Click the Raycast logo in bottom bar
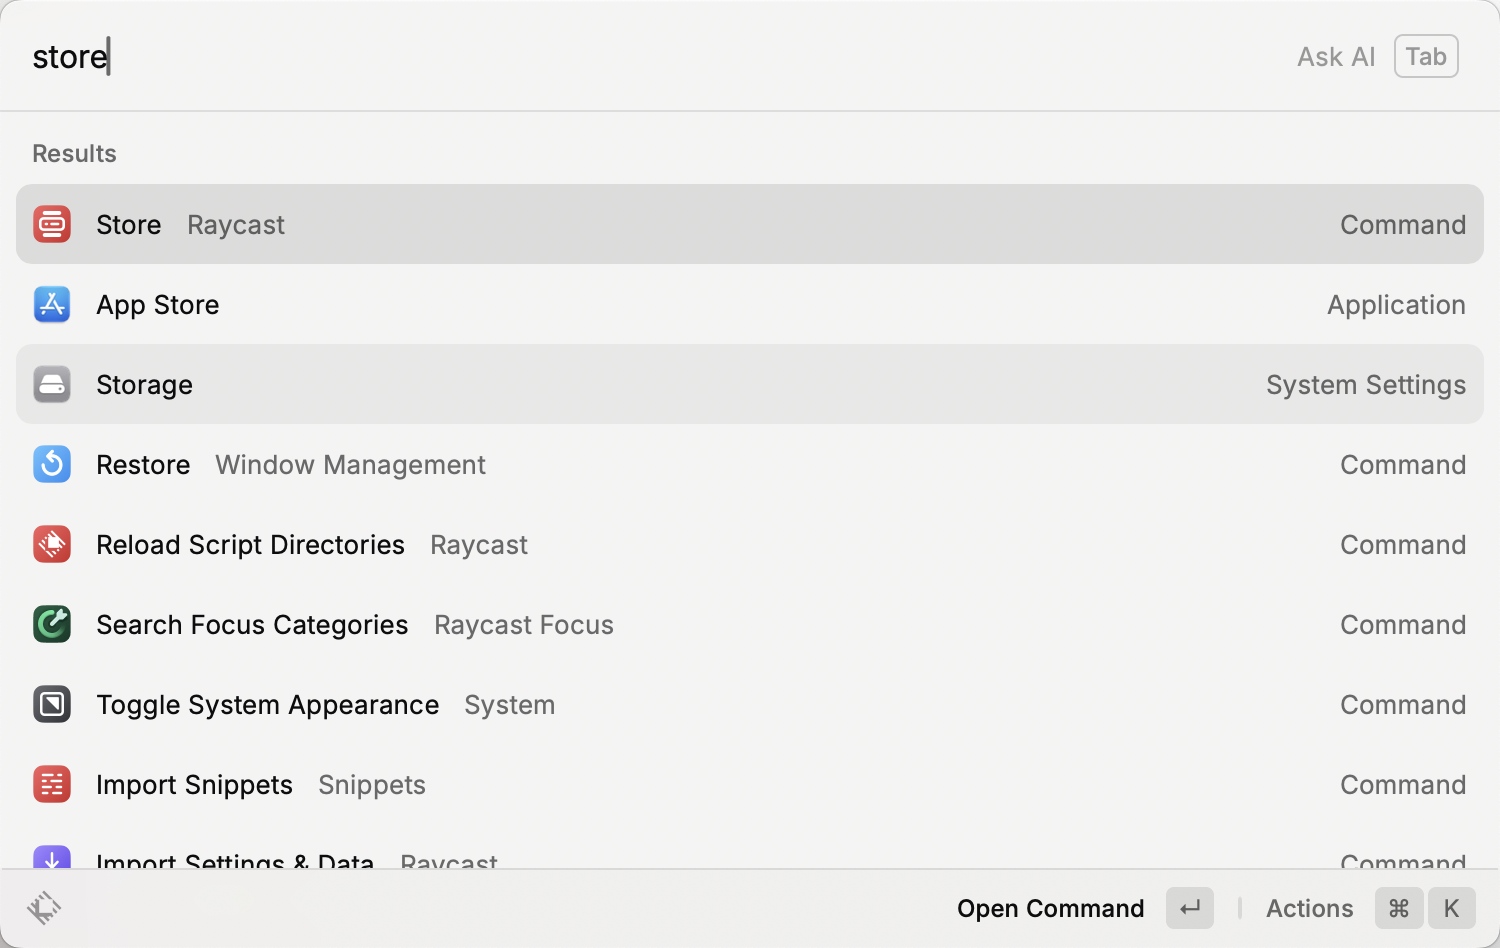 (x=44, y=908)
